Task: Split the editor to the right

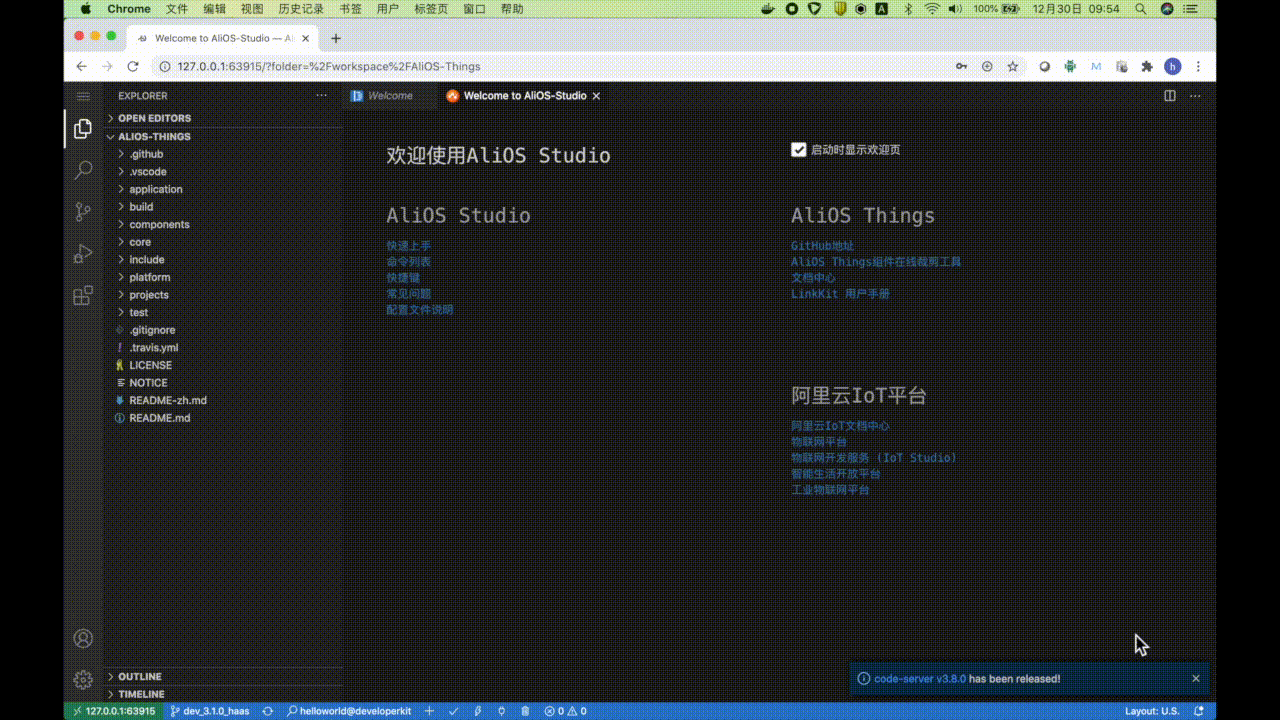Action: point(1170,96)
